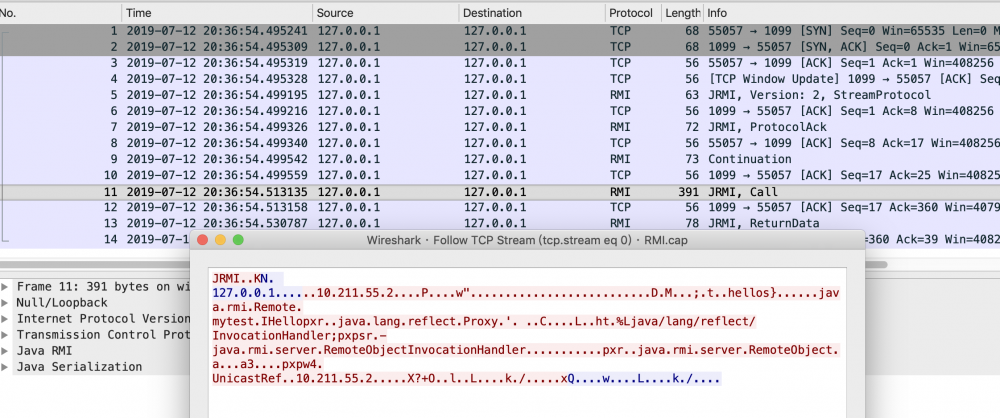Image resolution: width=1000 pixels, height=418 pixels.
Task: Expand the Frame 11 details tree
Action: [6, 286]
